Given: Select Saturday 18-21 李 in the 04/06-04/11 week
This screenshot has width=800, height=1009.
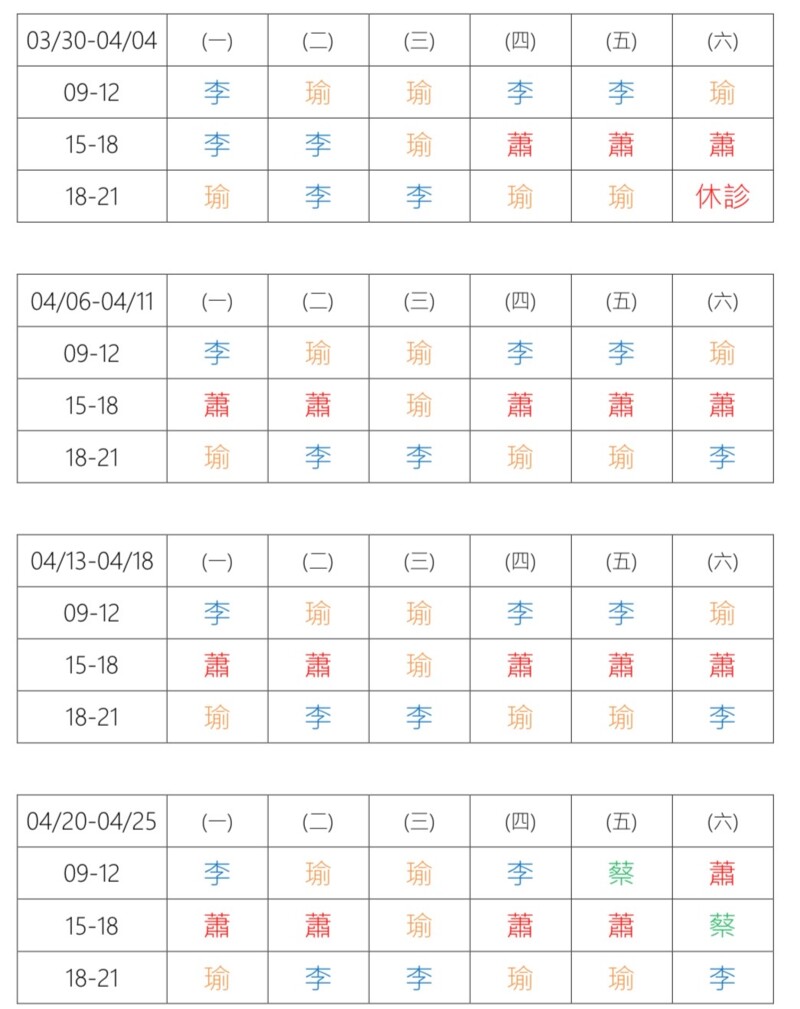Looking at the screenshot, I should 722,457.
